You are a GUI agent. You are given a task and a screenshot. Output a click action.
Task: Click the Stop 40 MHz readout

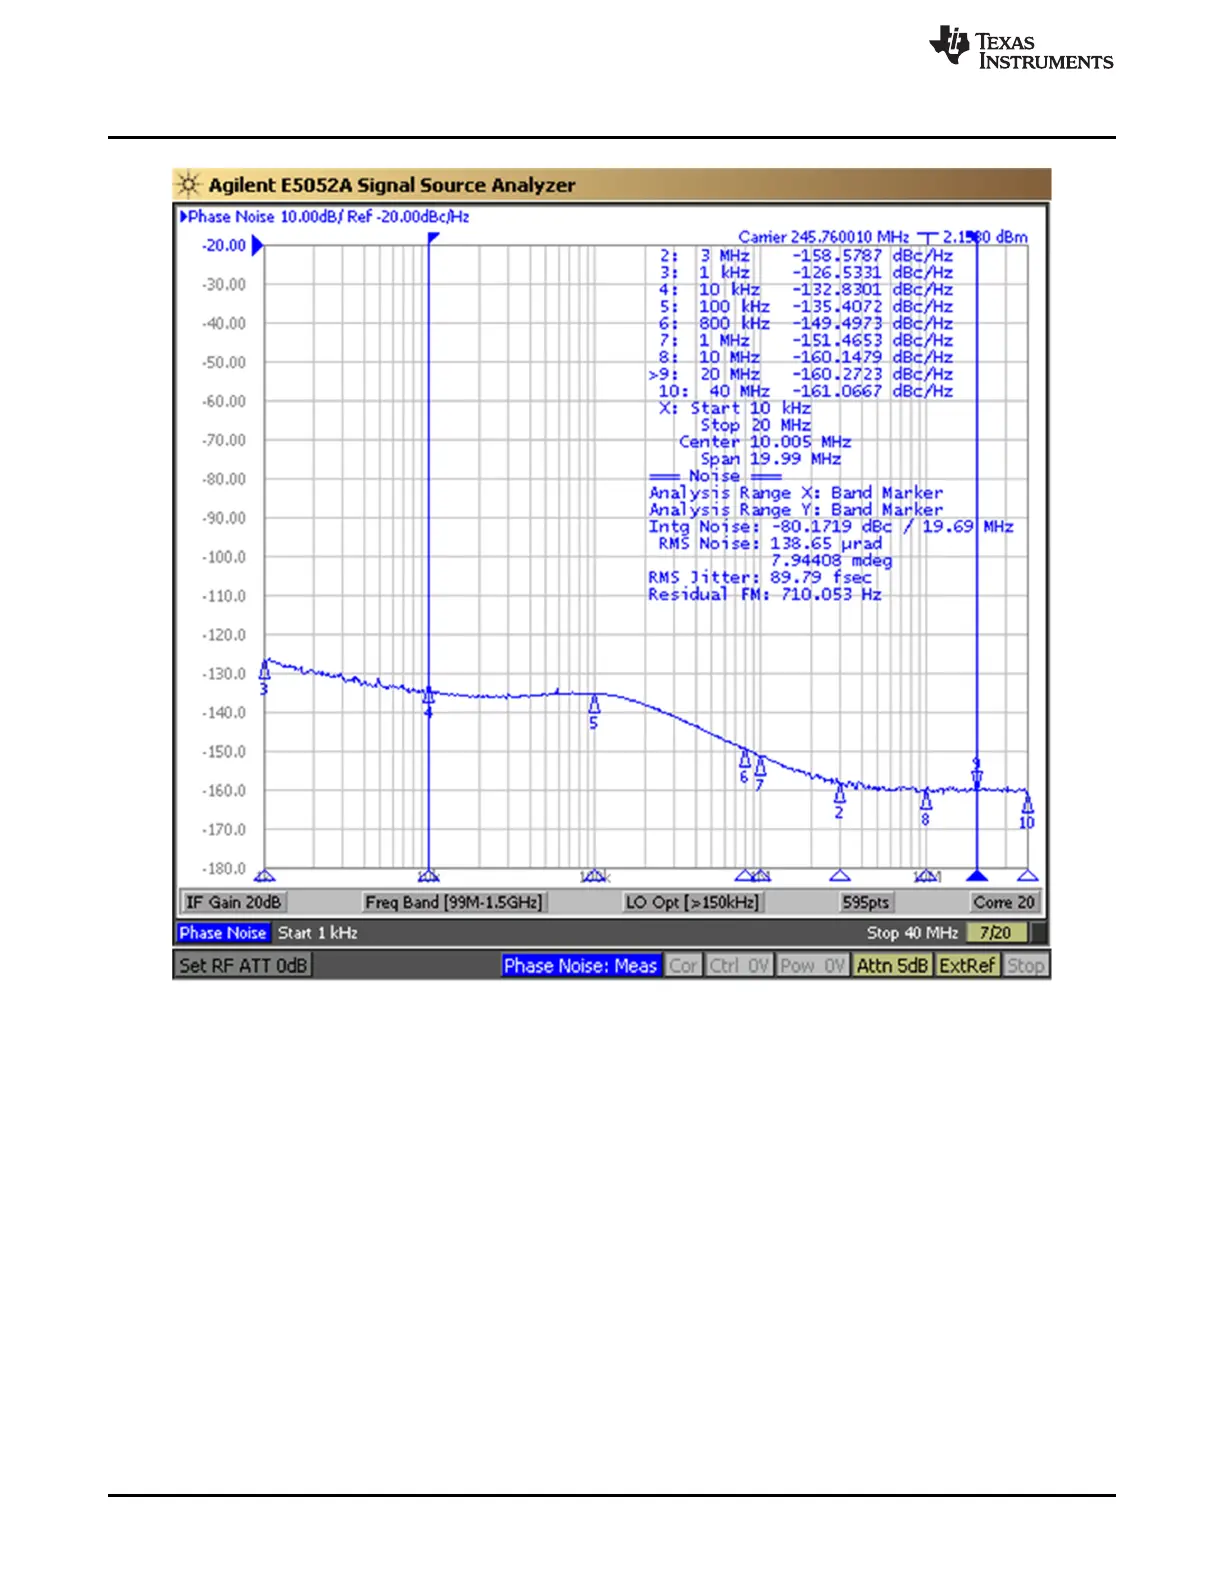pyautogui.click(x=912, y=932)
